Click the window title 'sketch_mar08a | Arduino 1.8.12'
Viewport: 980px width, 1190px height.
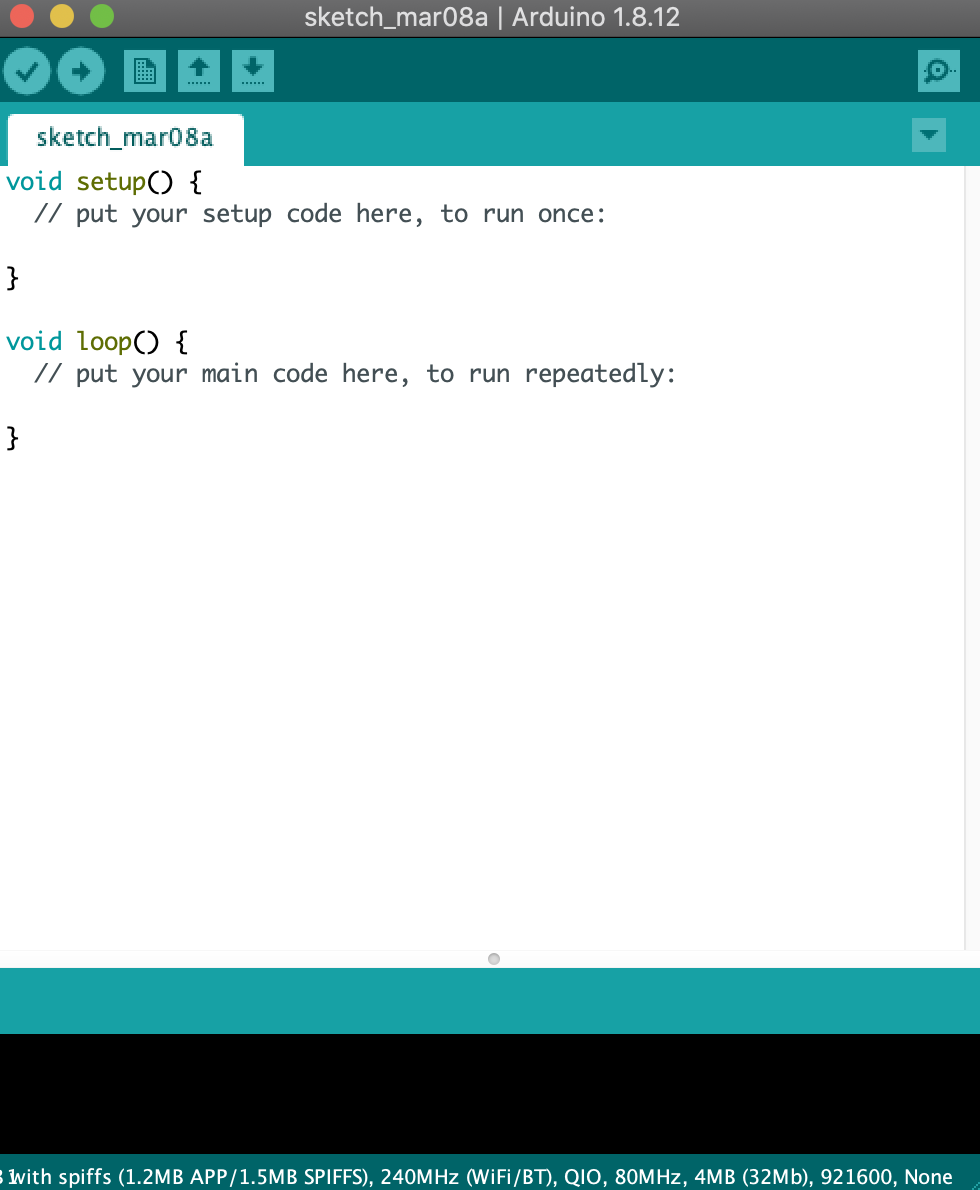492,17
